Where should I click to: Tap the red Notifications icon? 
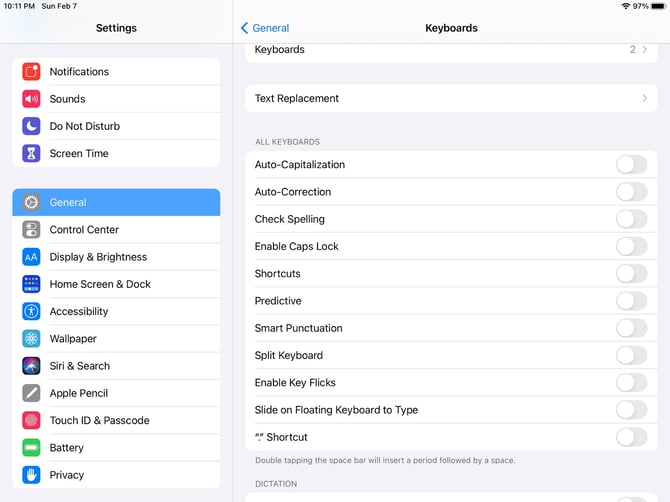point(31,72)
